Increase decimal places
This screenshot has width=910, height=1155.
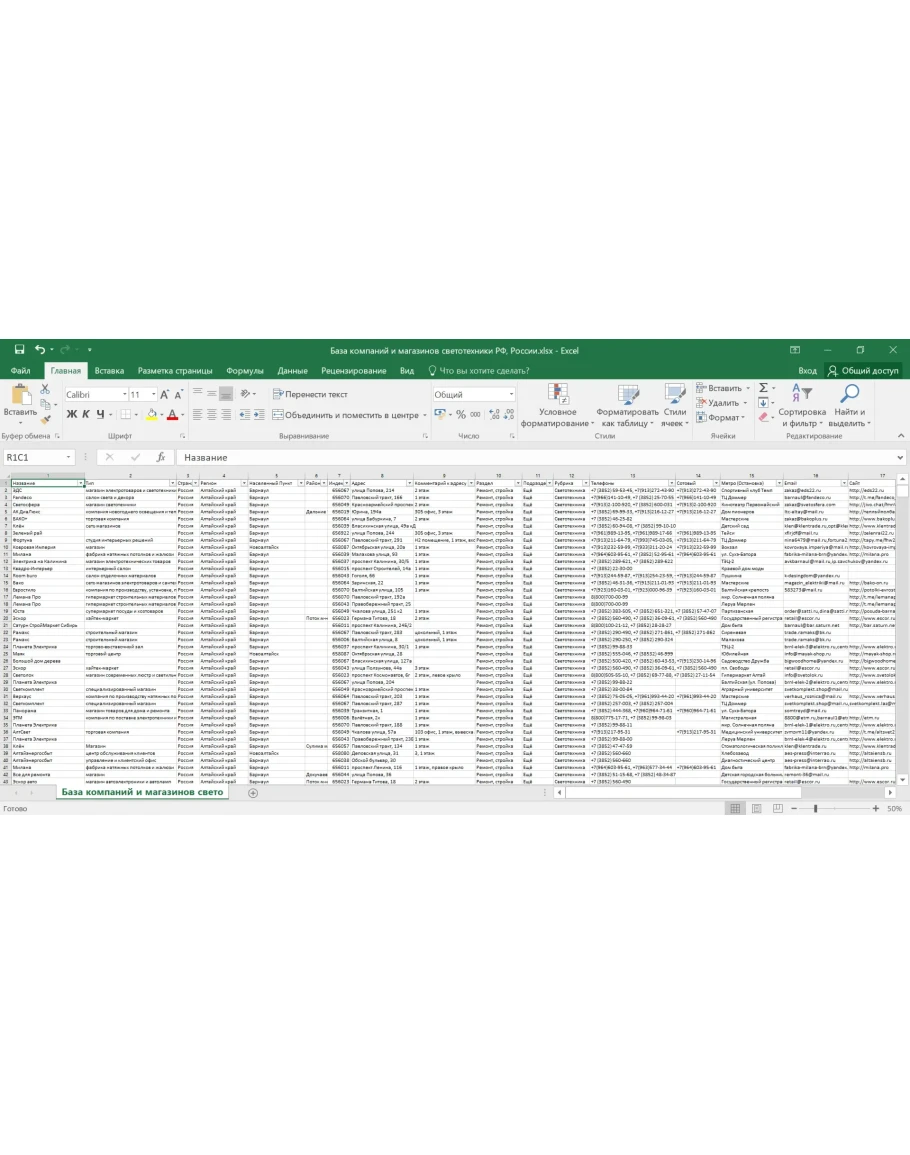click(494, 415)
